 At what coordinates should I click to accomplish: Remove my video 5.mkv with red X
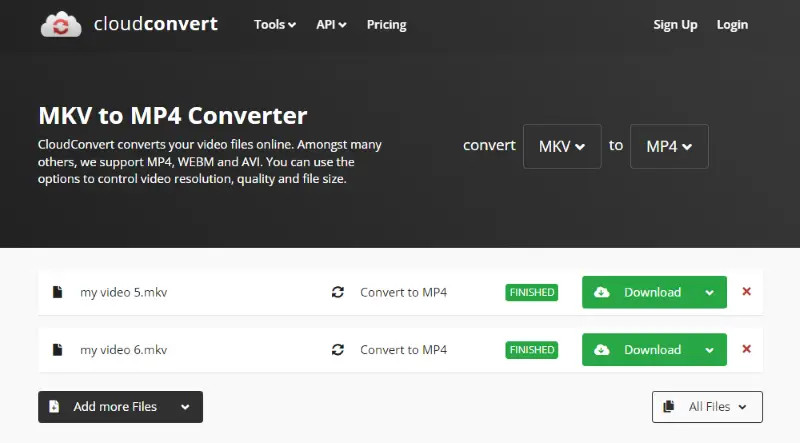tap(746, 291)
